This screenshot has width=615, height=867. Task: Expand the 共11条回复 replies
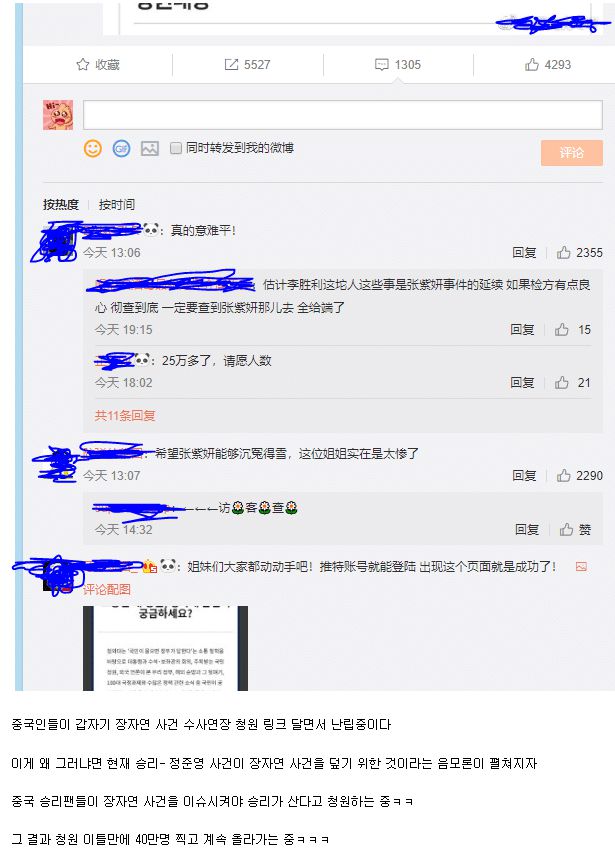(x=124, y=416)
